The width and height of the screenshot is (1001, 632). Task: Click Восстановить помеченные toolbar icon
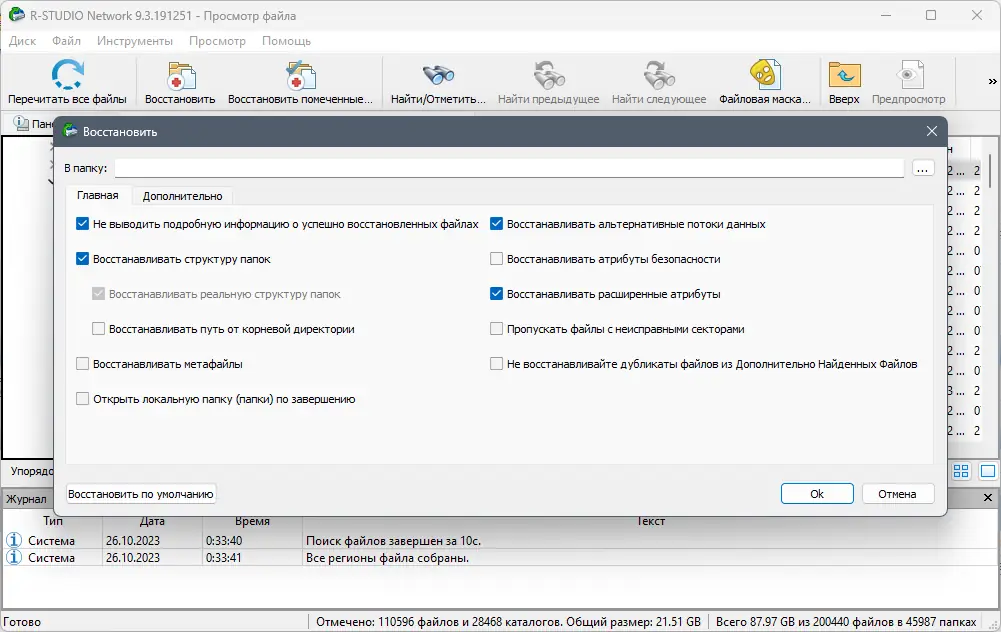pos(300,76)
